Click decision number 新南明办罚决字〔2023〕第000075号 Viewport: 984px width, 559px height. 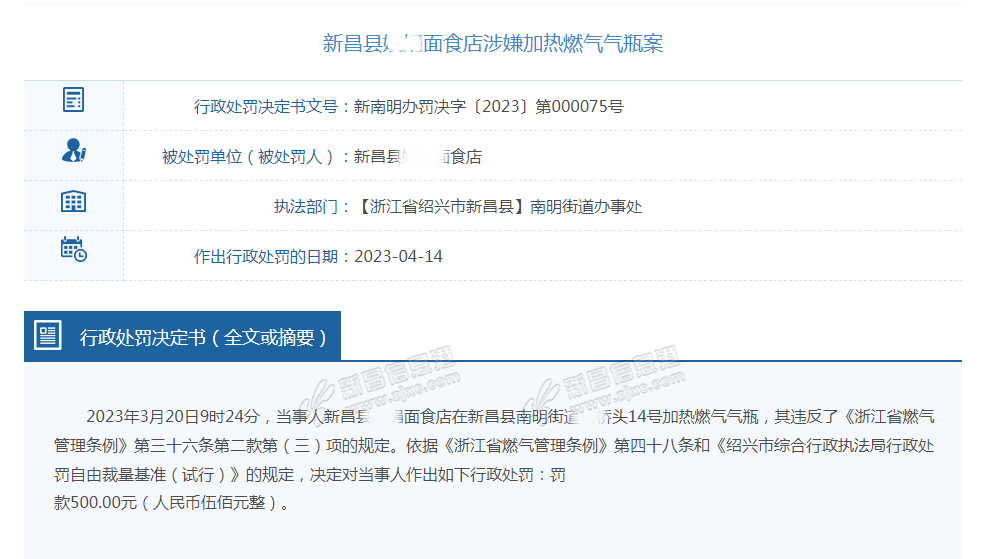pyautogui.click(x=488, y=106)
